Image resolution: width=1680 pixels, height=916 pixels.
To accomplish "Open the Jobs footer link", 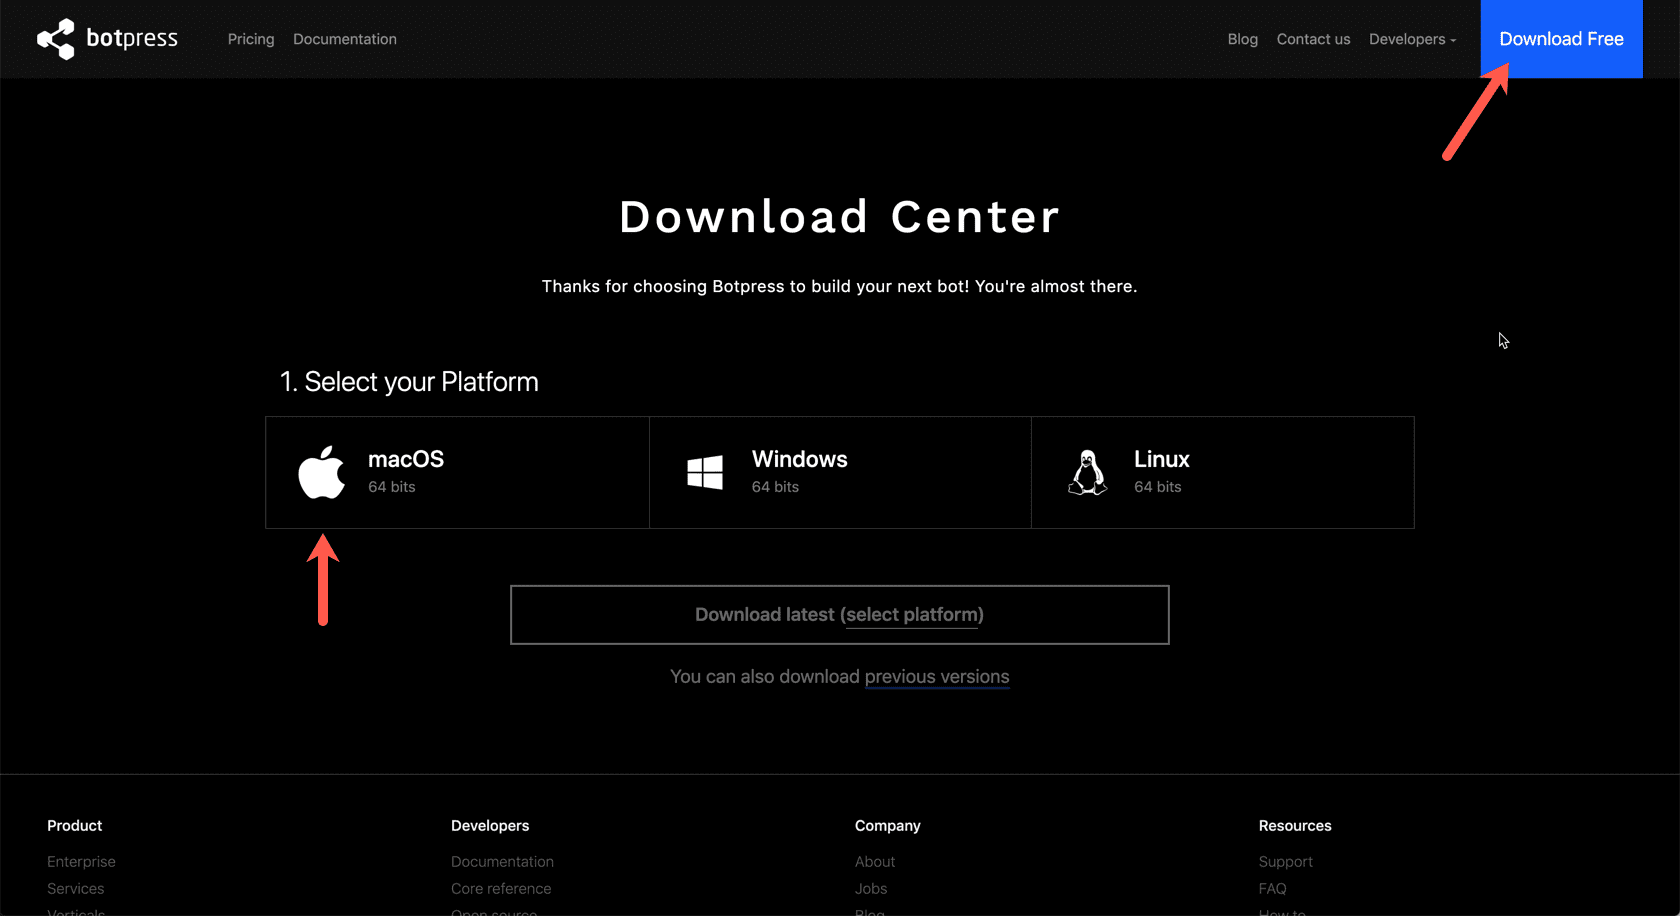I will coord(871,889).
